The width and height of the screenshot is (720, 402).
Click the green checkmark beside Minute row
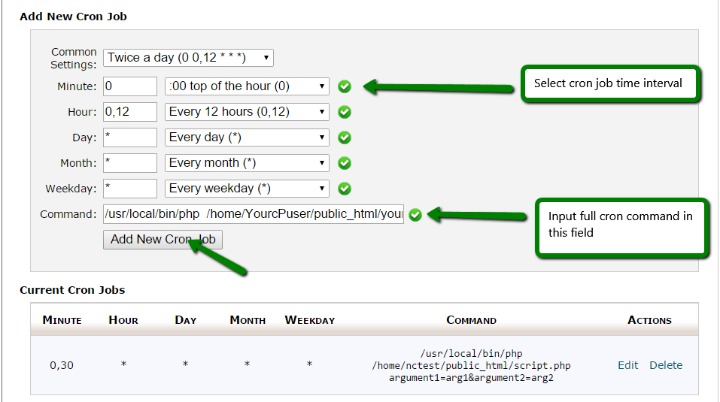(x=344, y=86)
